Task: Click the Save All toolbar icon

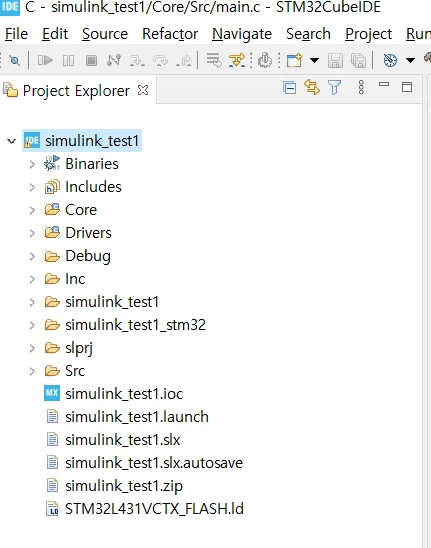Action: click(x=358, y=61)
